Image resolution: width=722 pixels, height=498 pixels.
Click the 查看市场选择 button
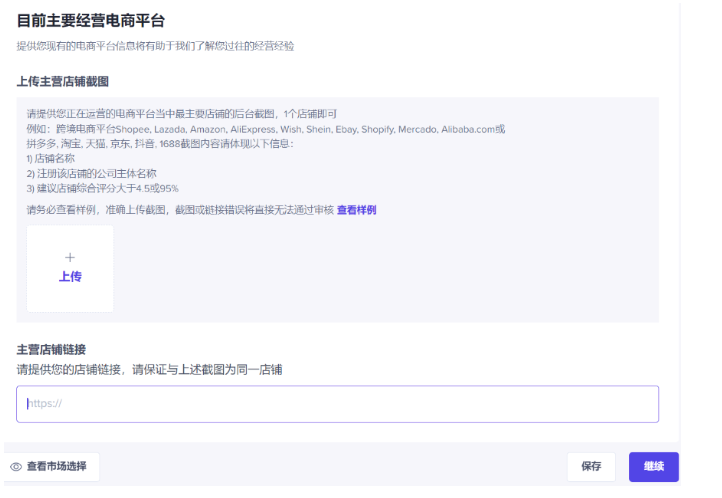[x=52, y=467]
